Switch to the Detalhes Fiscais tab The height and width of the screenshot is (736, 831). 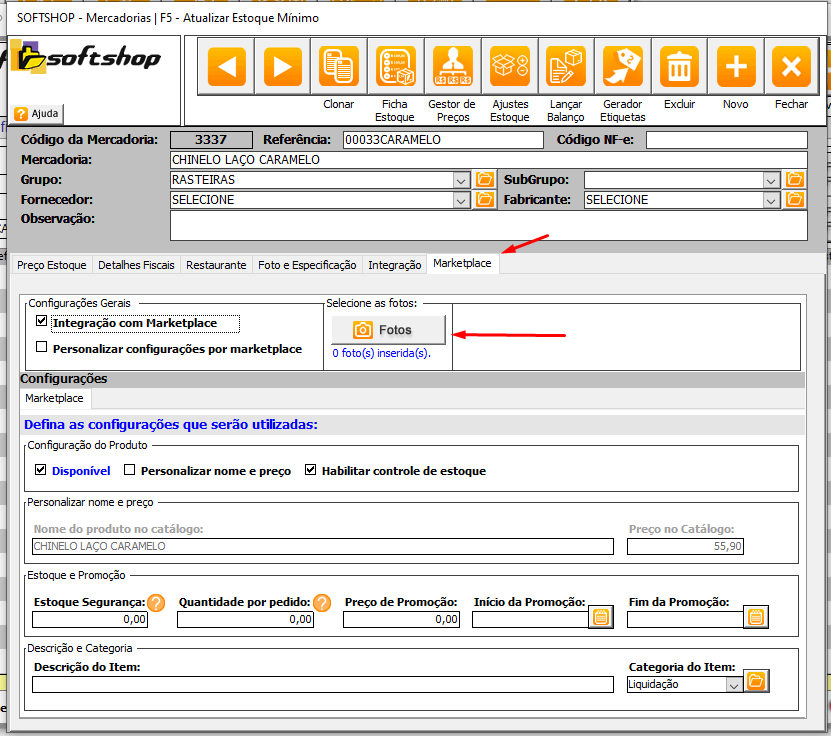(x=138, y=265)
